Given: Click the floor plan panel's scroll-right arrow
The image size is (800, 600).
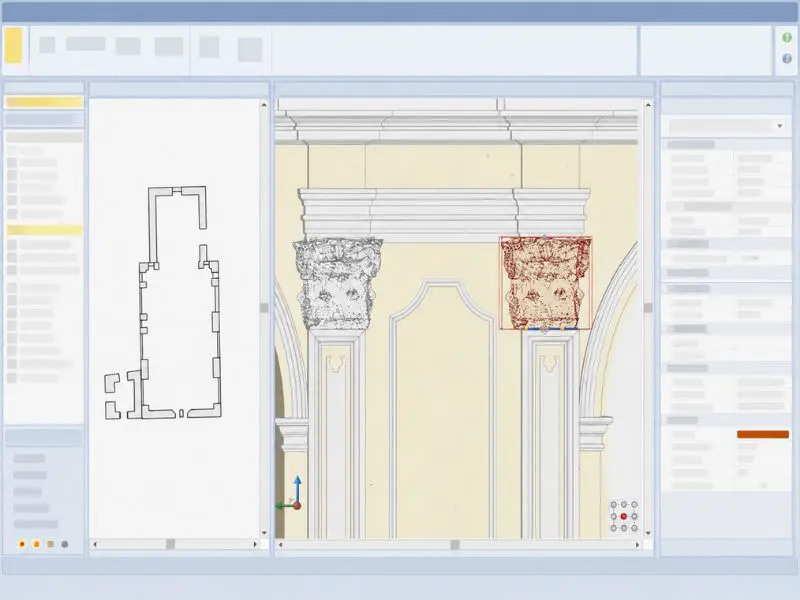Looking at the screenshot, I should point(255,544).
